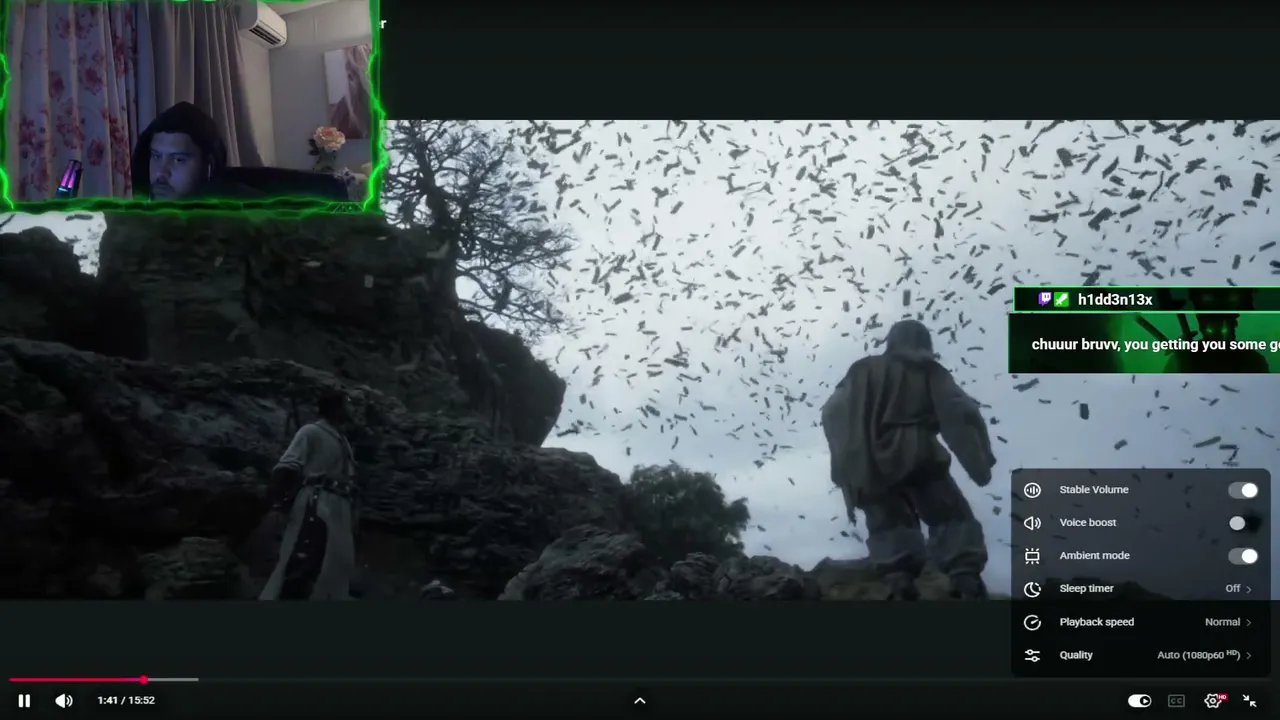Click the username "h1dd3n13x" in the alert
Viewport: 1280px width, 720px height.
coord(1115,300)
